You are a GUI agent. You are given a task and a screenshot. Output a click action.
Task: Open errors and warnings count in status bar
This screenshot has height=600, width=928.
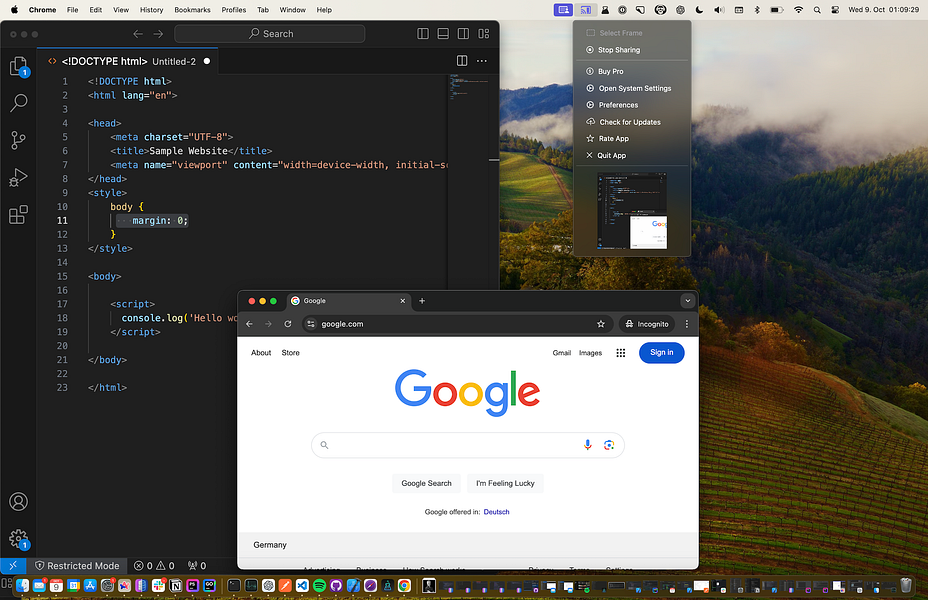pyautogui.click(x=154, y=566)
